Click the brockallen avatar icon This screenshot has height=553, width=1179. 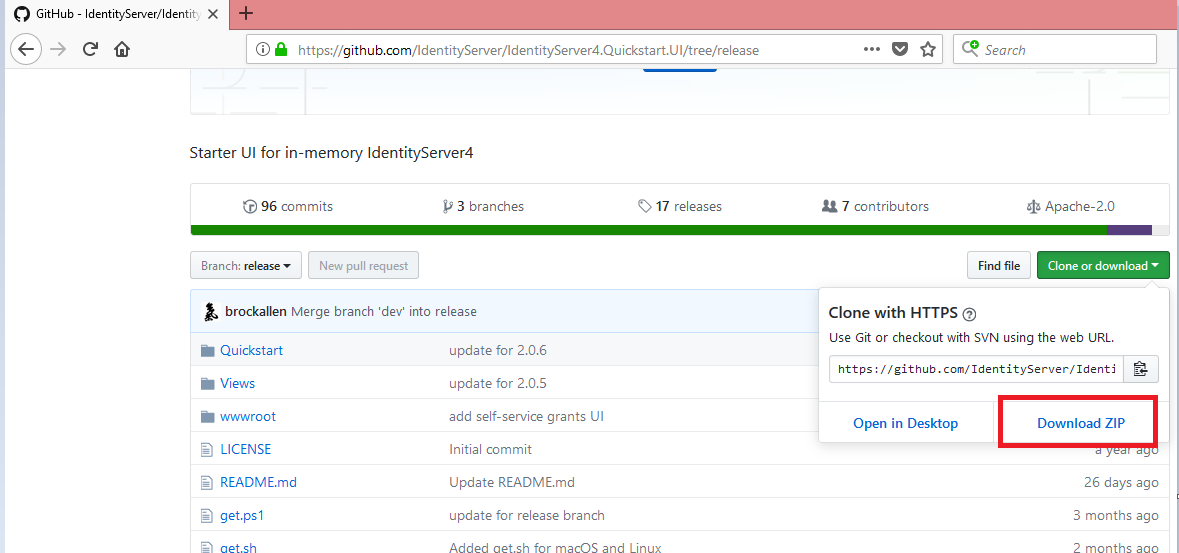point(211,311)
